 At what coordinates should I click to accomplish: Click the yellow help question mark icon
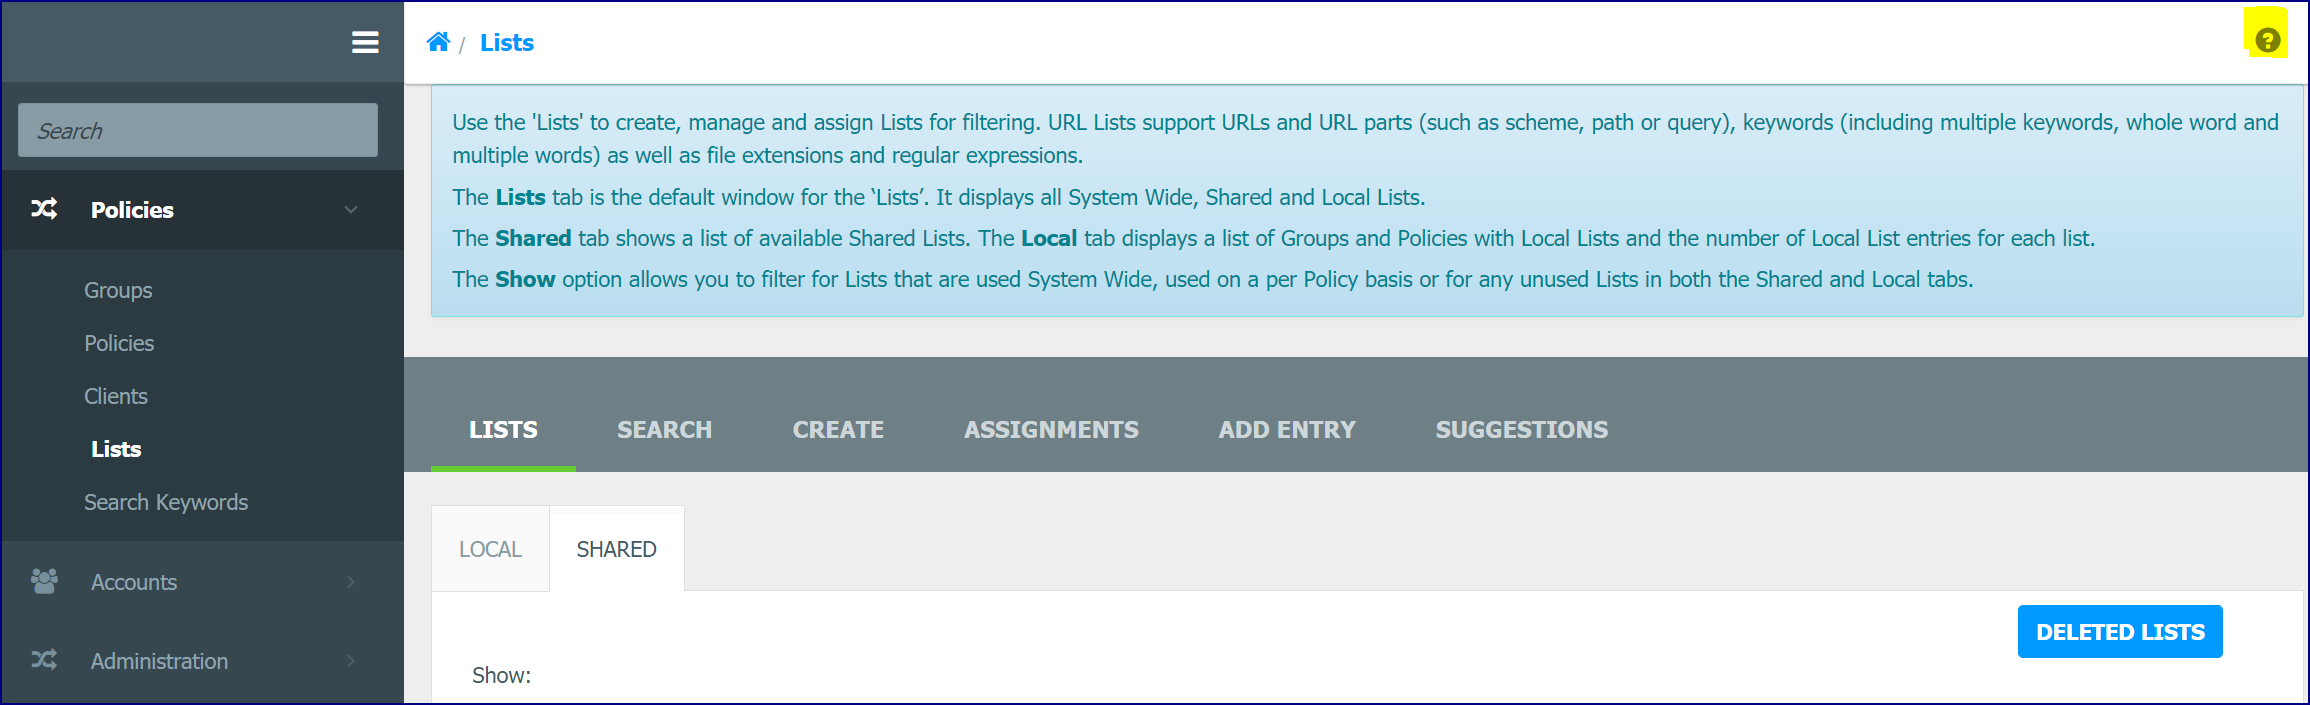click(2267, 40)
